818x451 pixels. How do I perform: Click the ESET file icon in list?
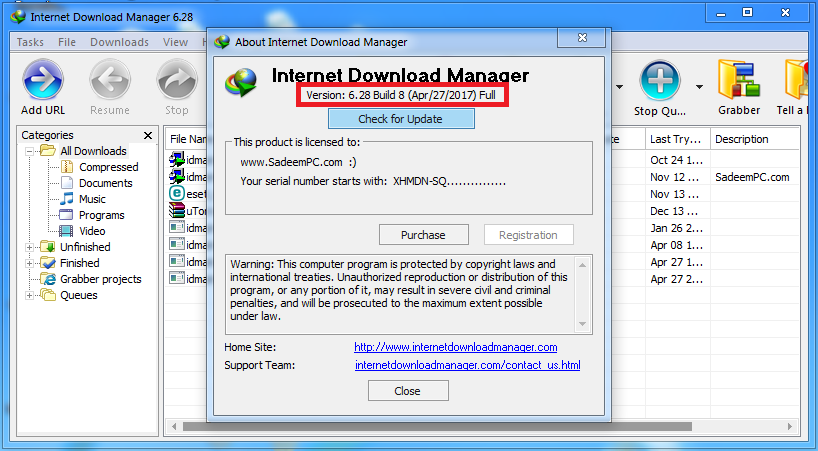[x=177, y=194]
